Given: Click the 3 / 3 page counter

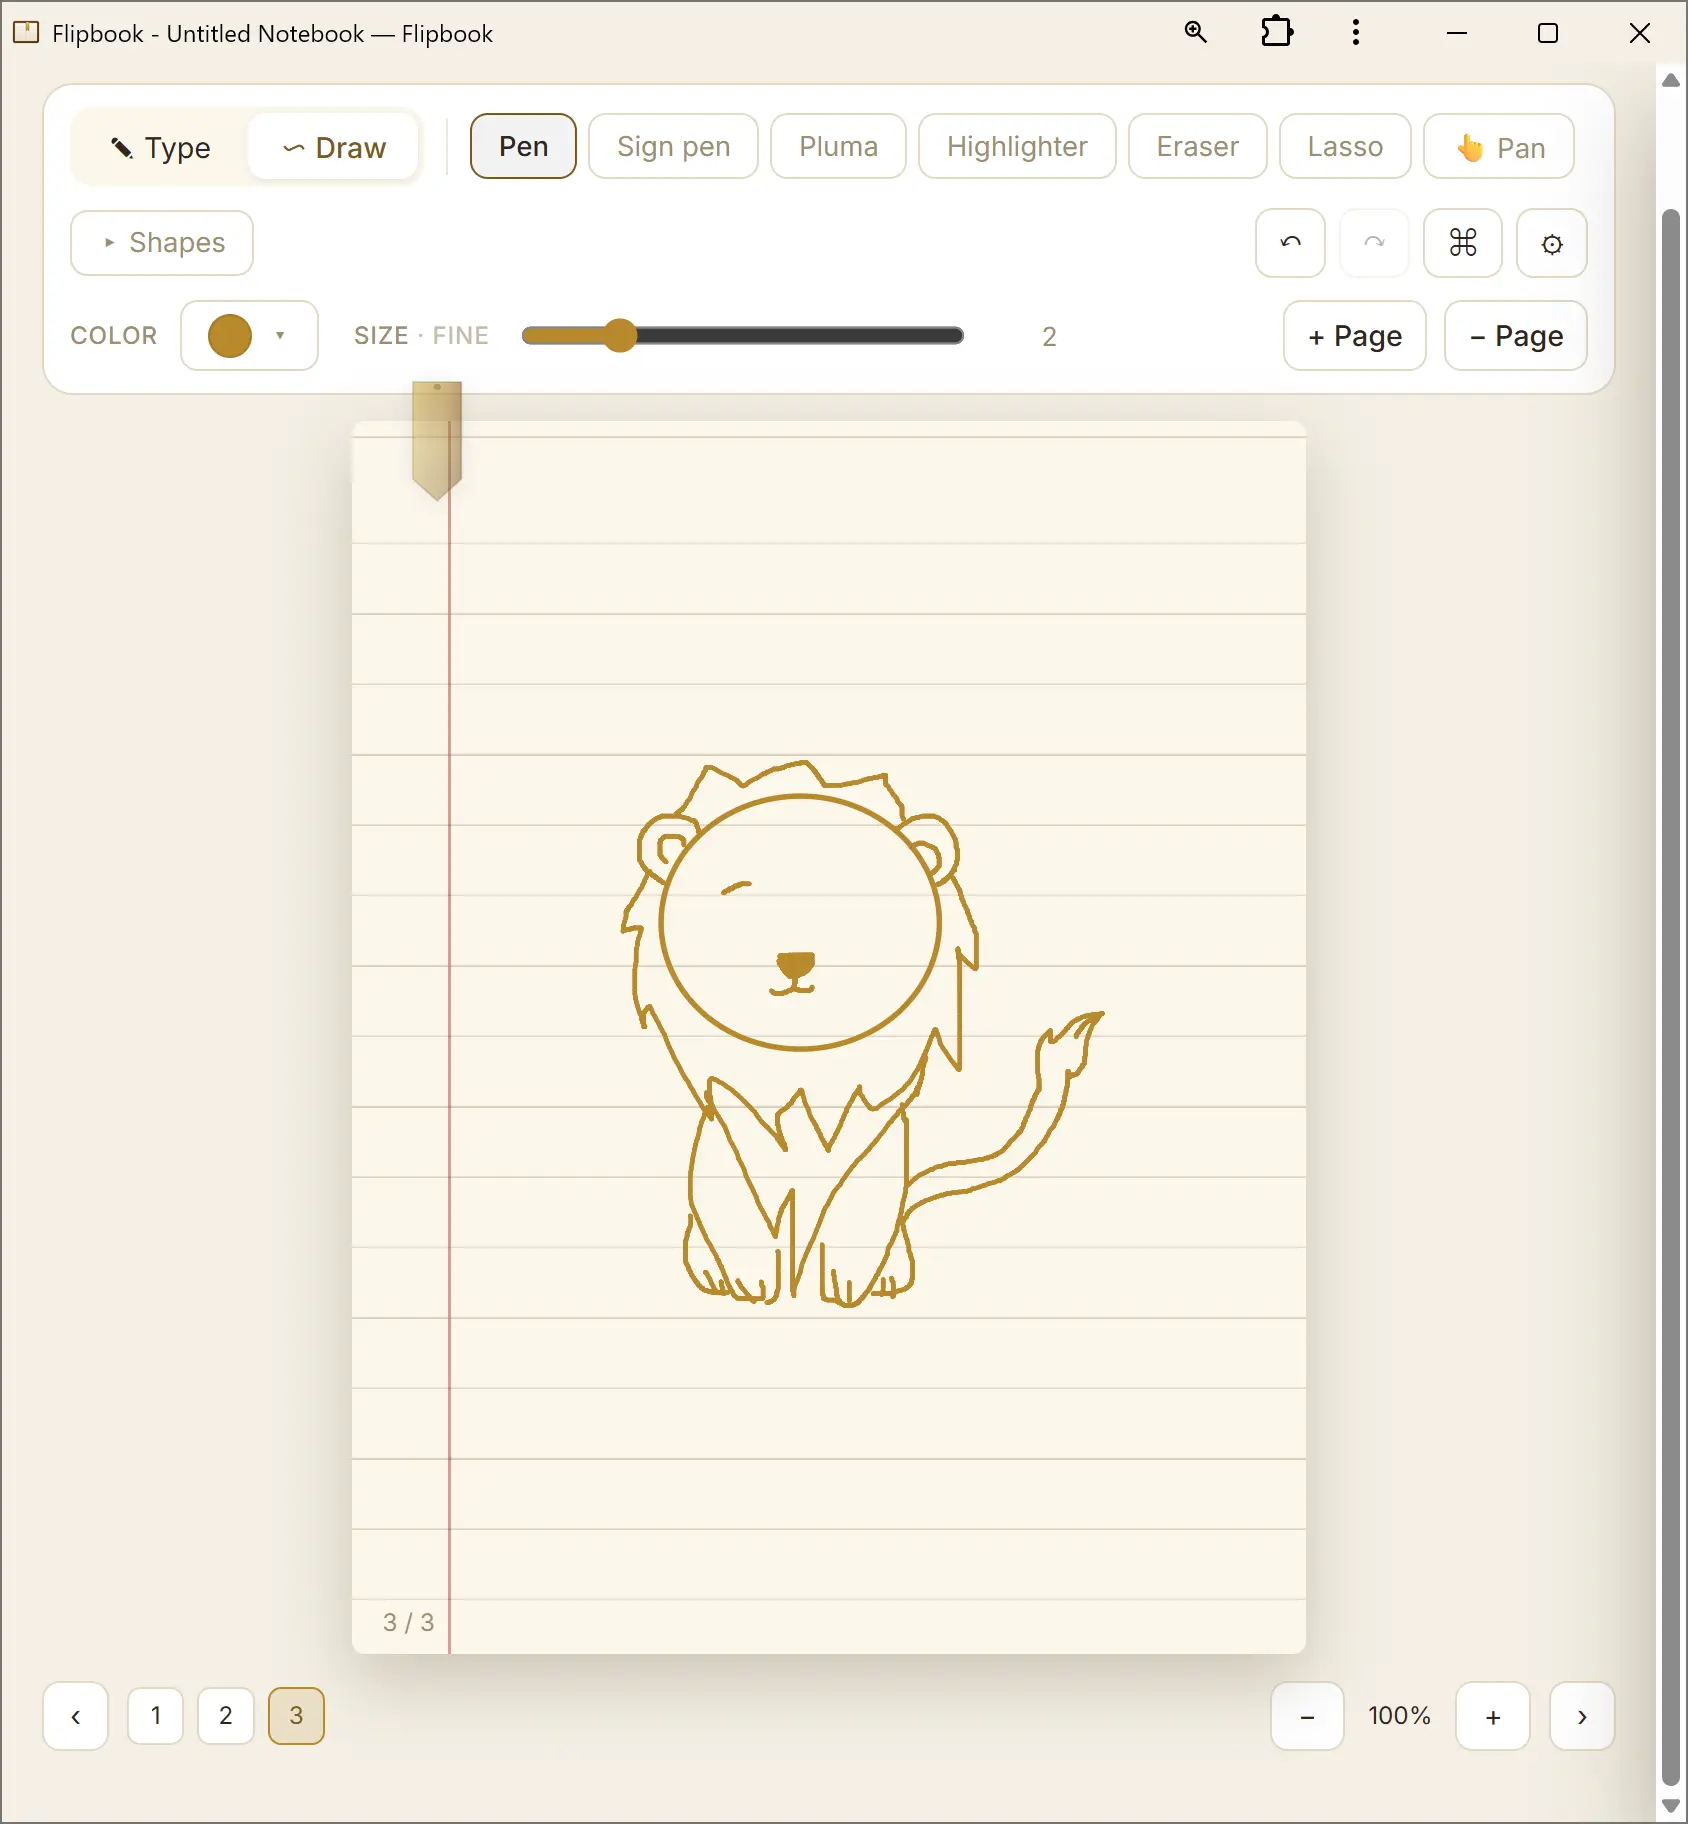Looking at the screenshot, I should [x=409, y=1622].
